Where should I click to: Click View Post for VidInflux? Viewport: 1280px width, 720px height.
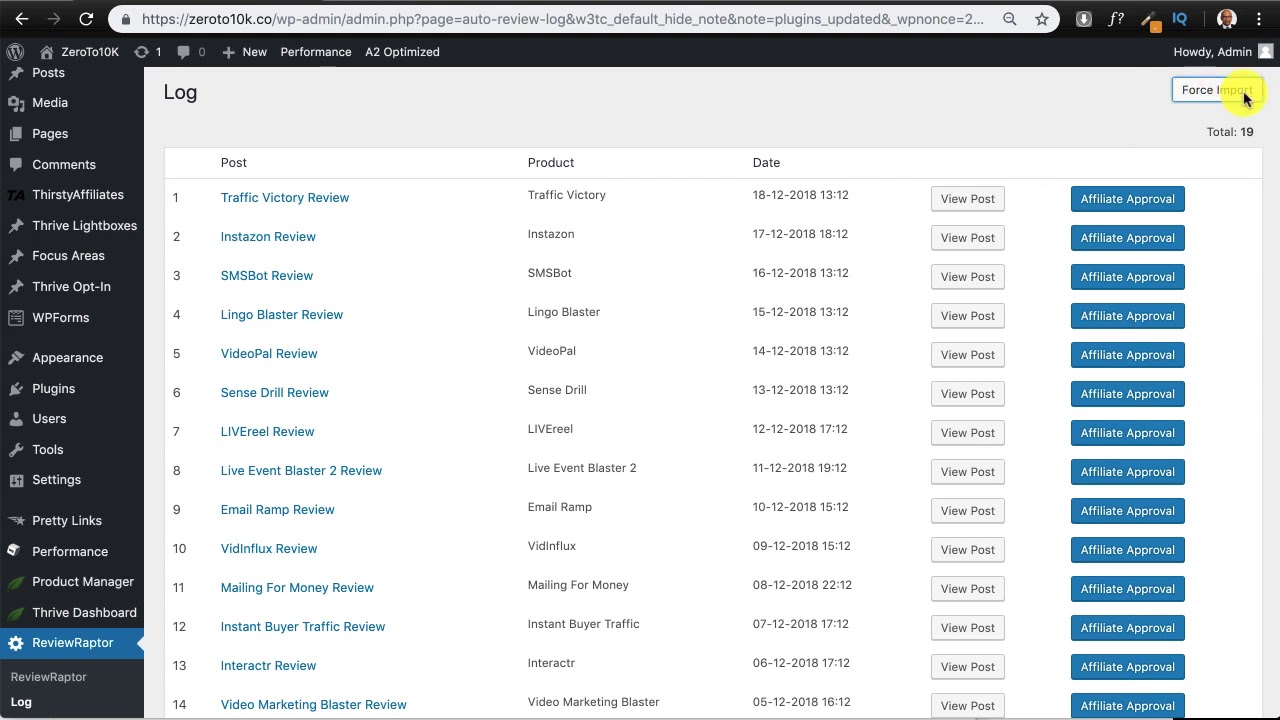(x=968, y=550)
